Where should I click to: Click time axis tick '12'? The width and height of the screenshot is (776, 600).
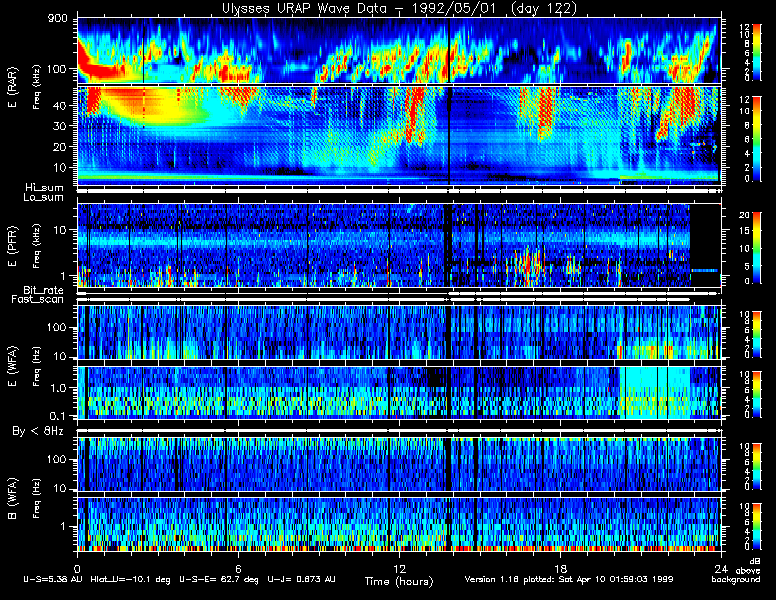click(x=399, y=568)
